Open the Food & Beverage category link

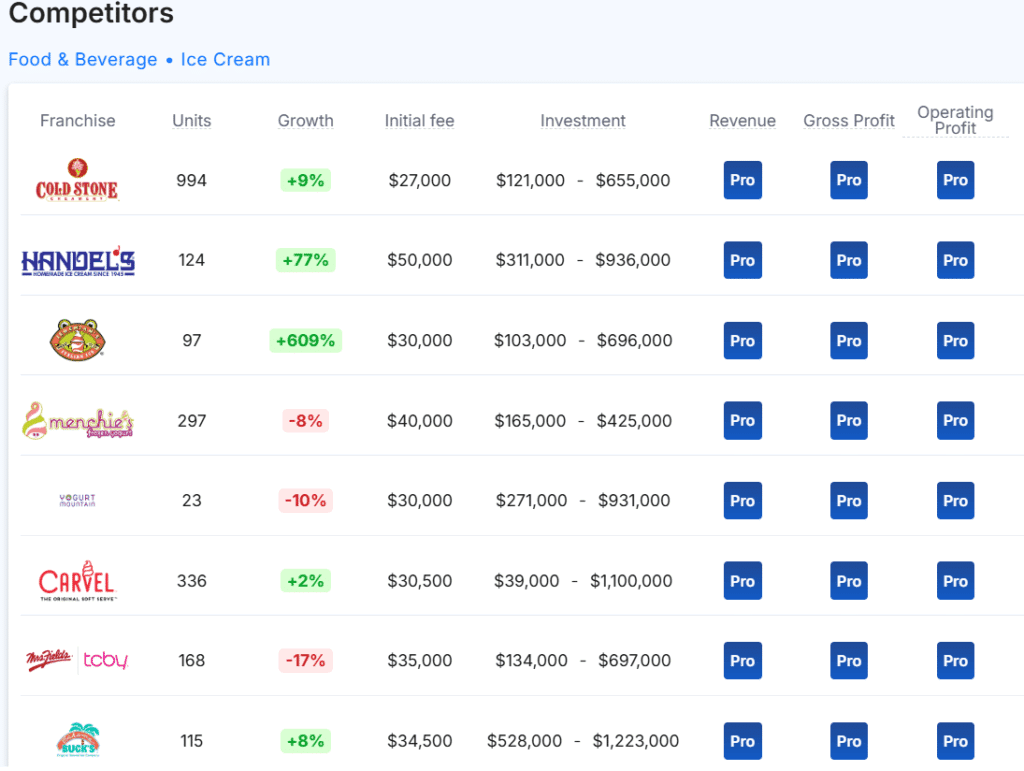pyautogui.click(x=83, y=59)
